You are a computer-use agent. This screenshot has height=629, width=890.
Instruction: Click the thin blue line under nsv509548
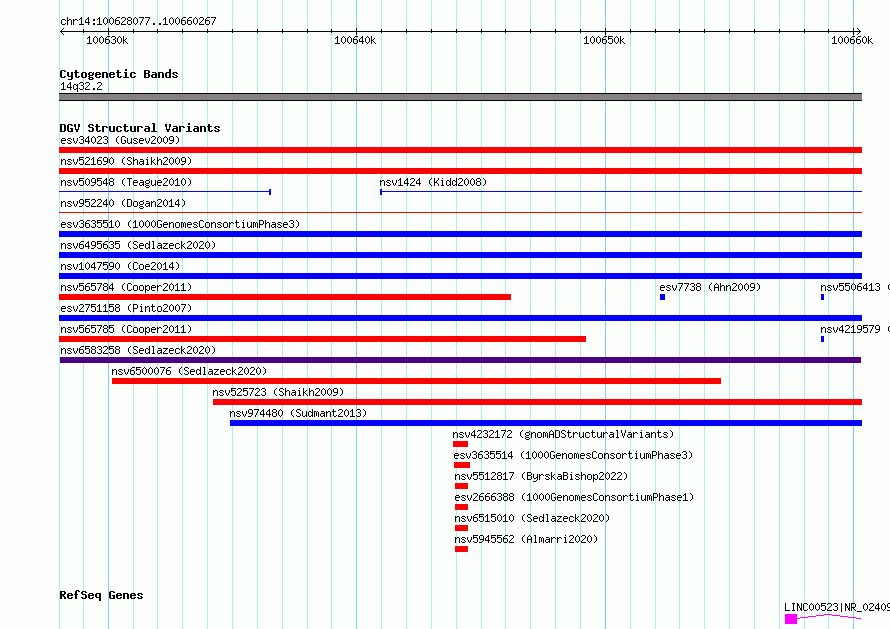(x=165, y=192)
